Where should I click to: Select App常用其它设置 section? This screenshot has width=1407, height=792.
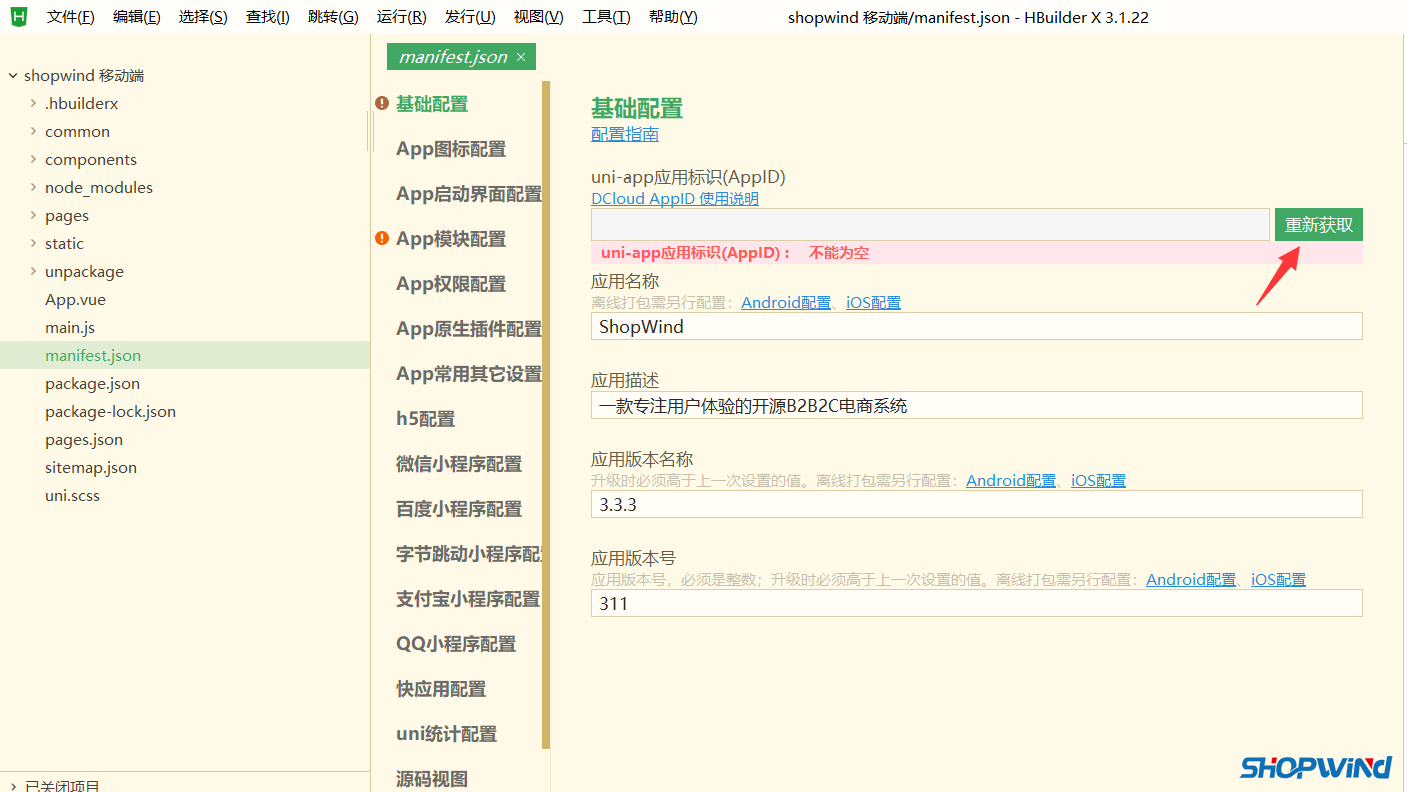click(469, 374)
